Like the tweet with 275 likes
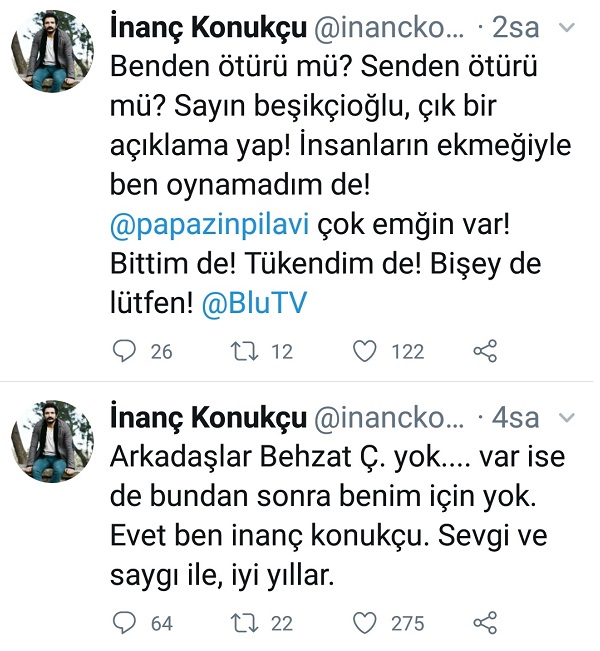The width and height of the screenshot is (600, 651). pyautogui.click(x=367, y=623)
